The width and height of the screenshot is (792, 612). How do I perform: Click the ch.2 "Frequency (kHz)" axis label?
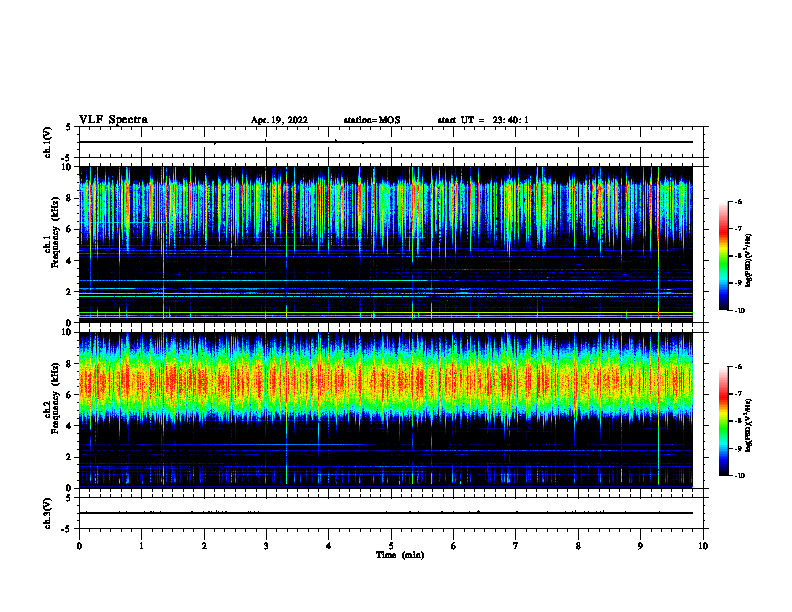(x=55, y=398)
